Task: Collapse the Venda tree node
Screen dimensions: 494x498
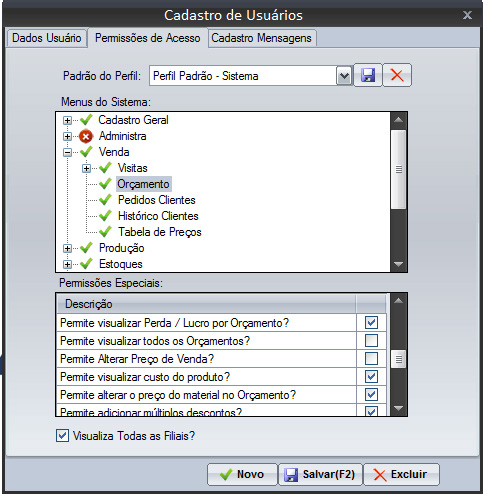Action: tap(67, 152)
